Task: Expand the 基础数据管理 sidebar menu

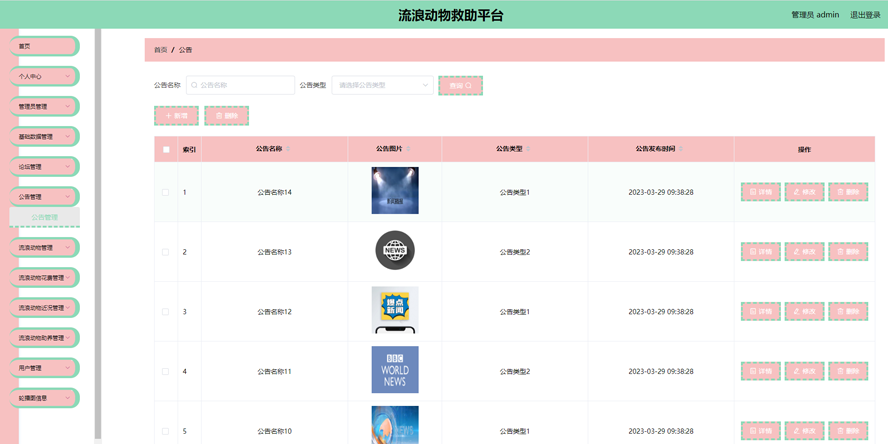Action: pyautogui.click(x=45, y=136)
